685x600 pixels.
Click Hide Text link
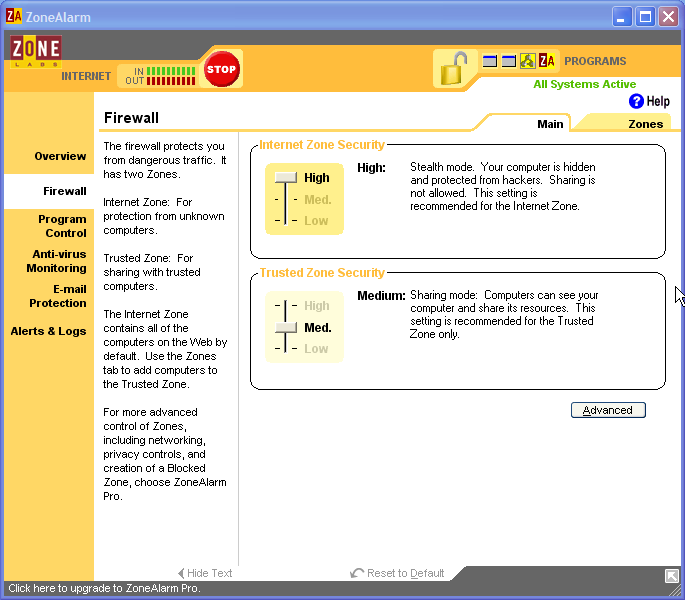point(205,573)
